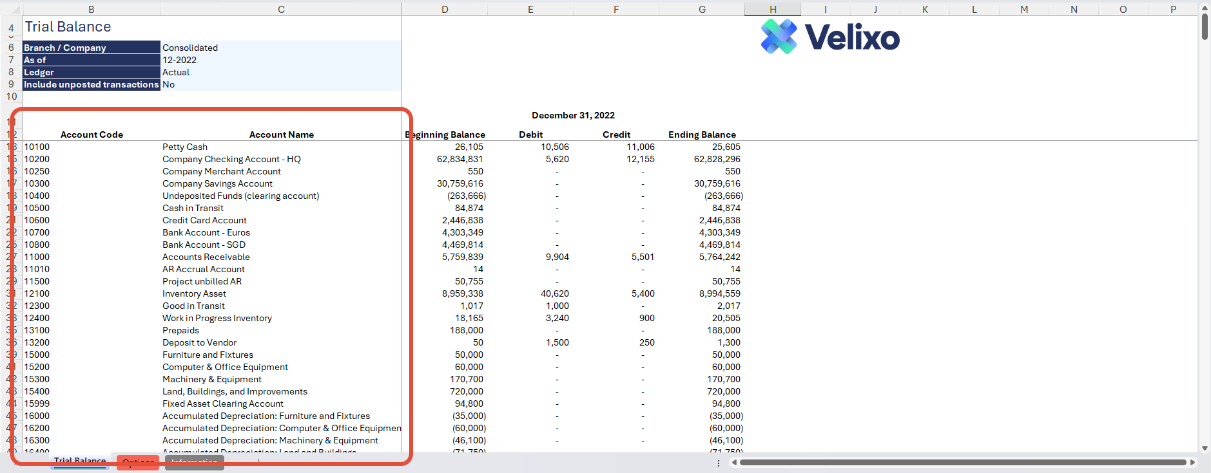Select column F header
This screenshot has height=473, width=1211.
(x=616, y=9)
